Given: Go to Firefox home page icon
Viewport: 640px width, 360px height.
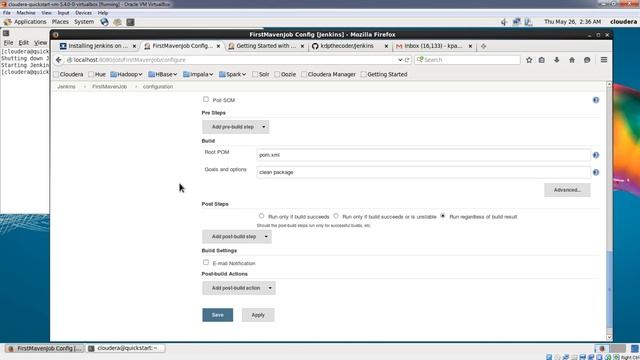Looking at the screenshot, I should (572, 60).
